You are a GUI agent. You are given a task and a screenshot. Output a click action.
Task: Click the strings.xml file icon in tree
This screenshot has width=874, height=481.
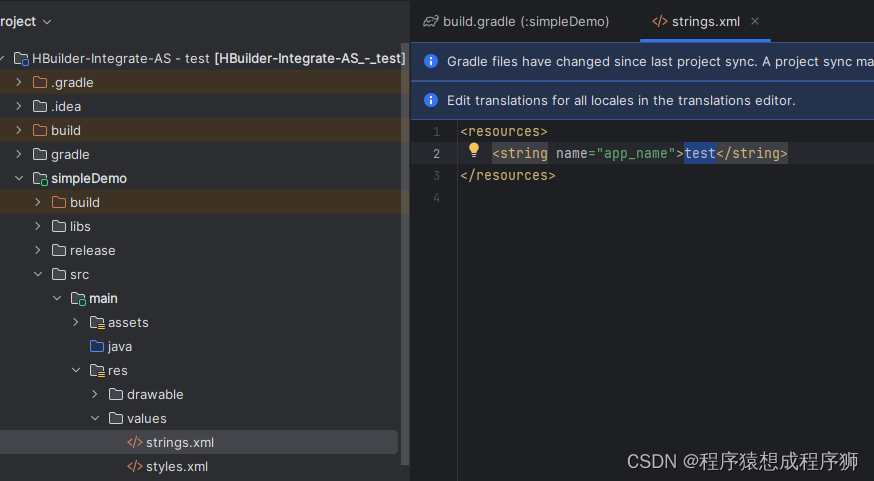pos(134,442)
